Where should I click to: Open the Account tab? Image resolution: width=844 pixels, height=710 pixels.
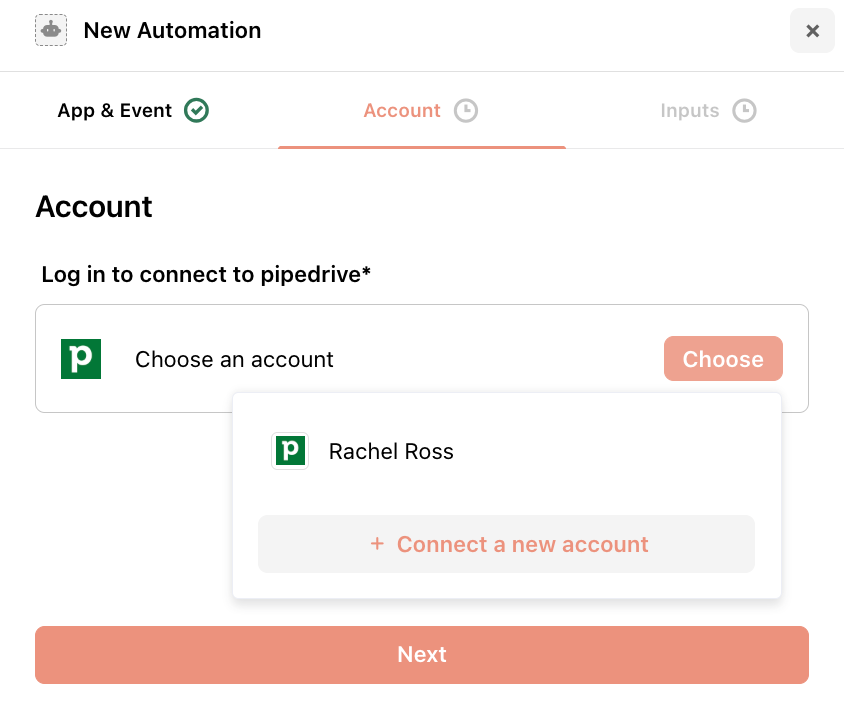click(x=421, y=110)
